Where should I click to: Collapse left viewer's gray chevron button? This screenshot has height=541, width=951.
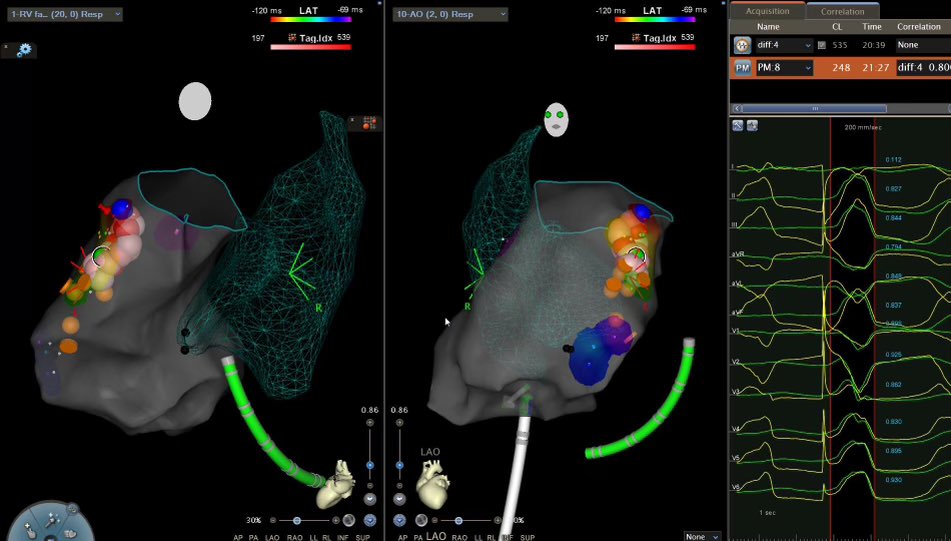[370, 500]
